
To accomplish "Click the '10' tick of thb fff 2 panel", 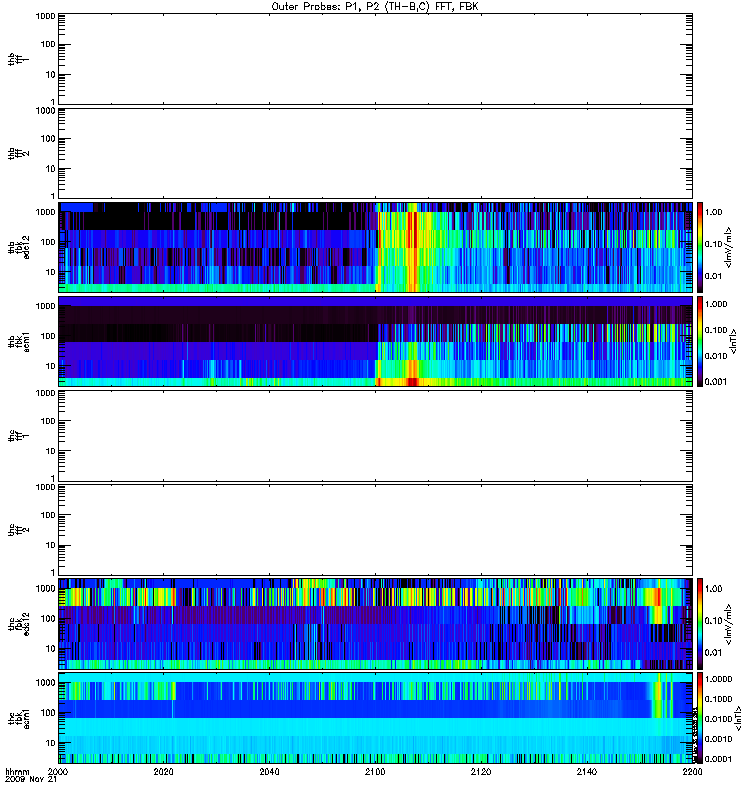I will click(x=51, y=168).
